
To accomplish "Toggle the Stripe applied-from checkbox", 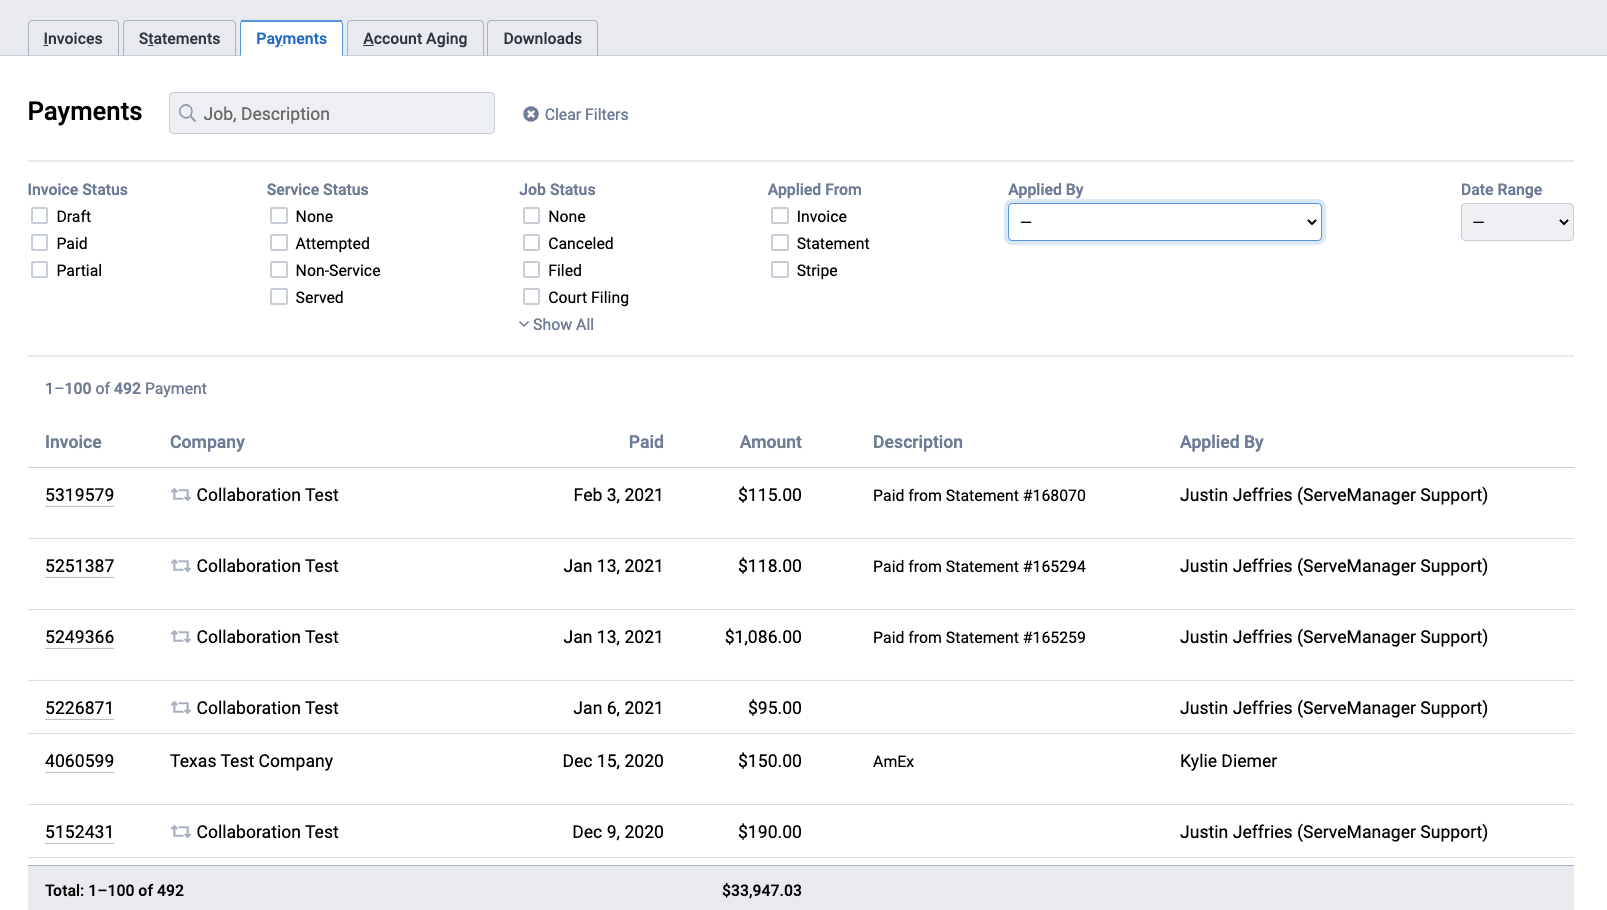I will pos(780,270).
